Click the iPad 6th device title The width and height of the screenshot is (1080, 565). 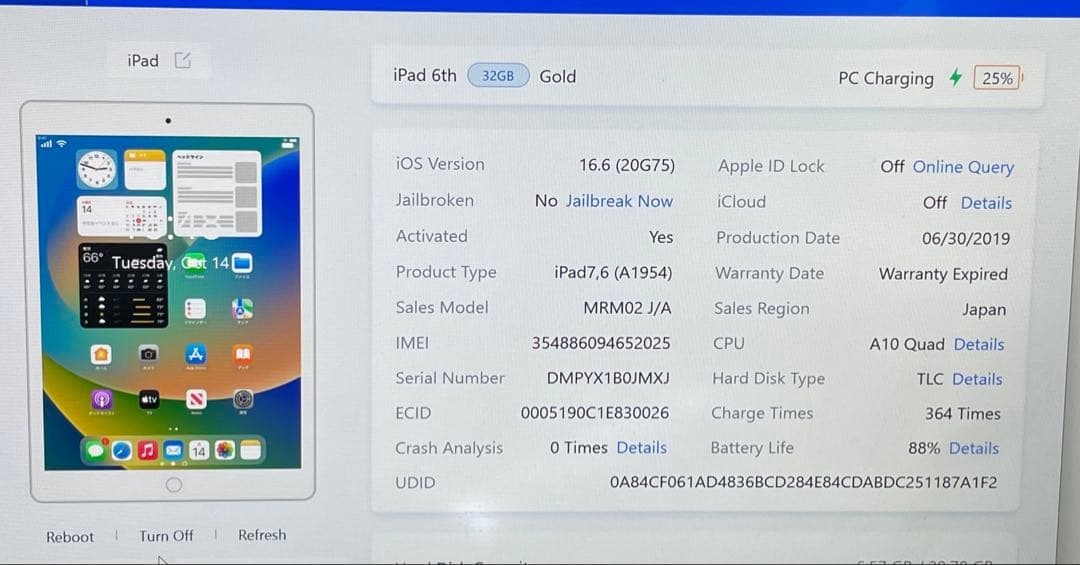point(425,75)
